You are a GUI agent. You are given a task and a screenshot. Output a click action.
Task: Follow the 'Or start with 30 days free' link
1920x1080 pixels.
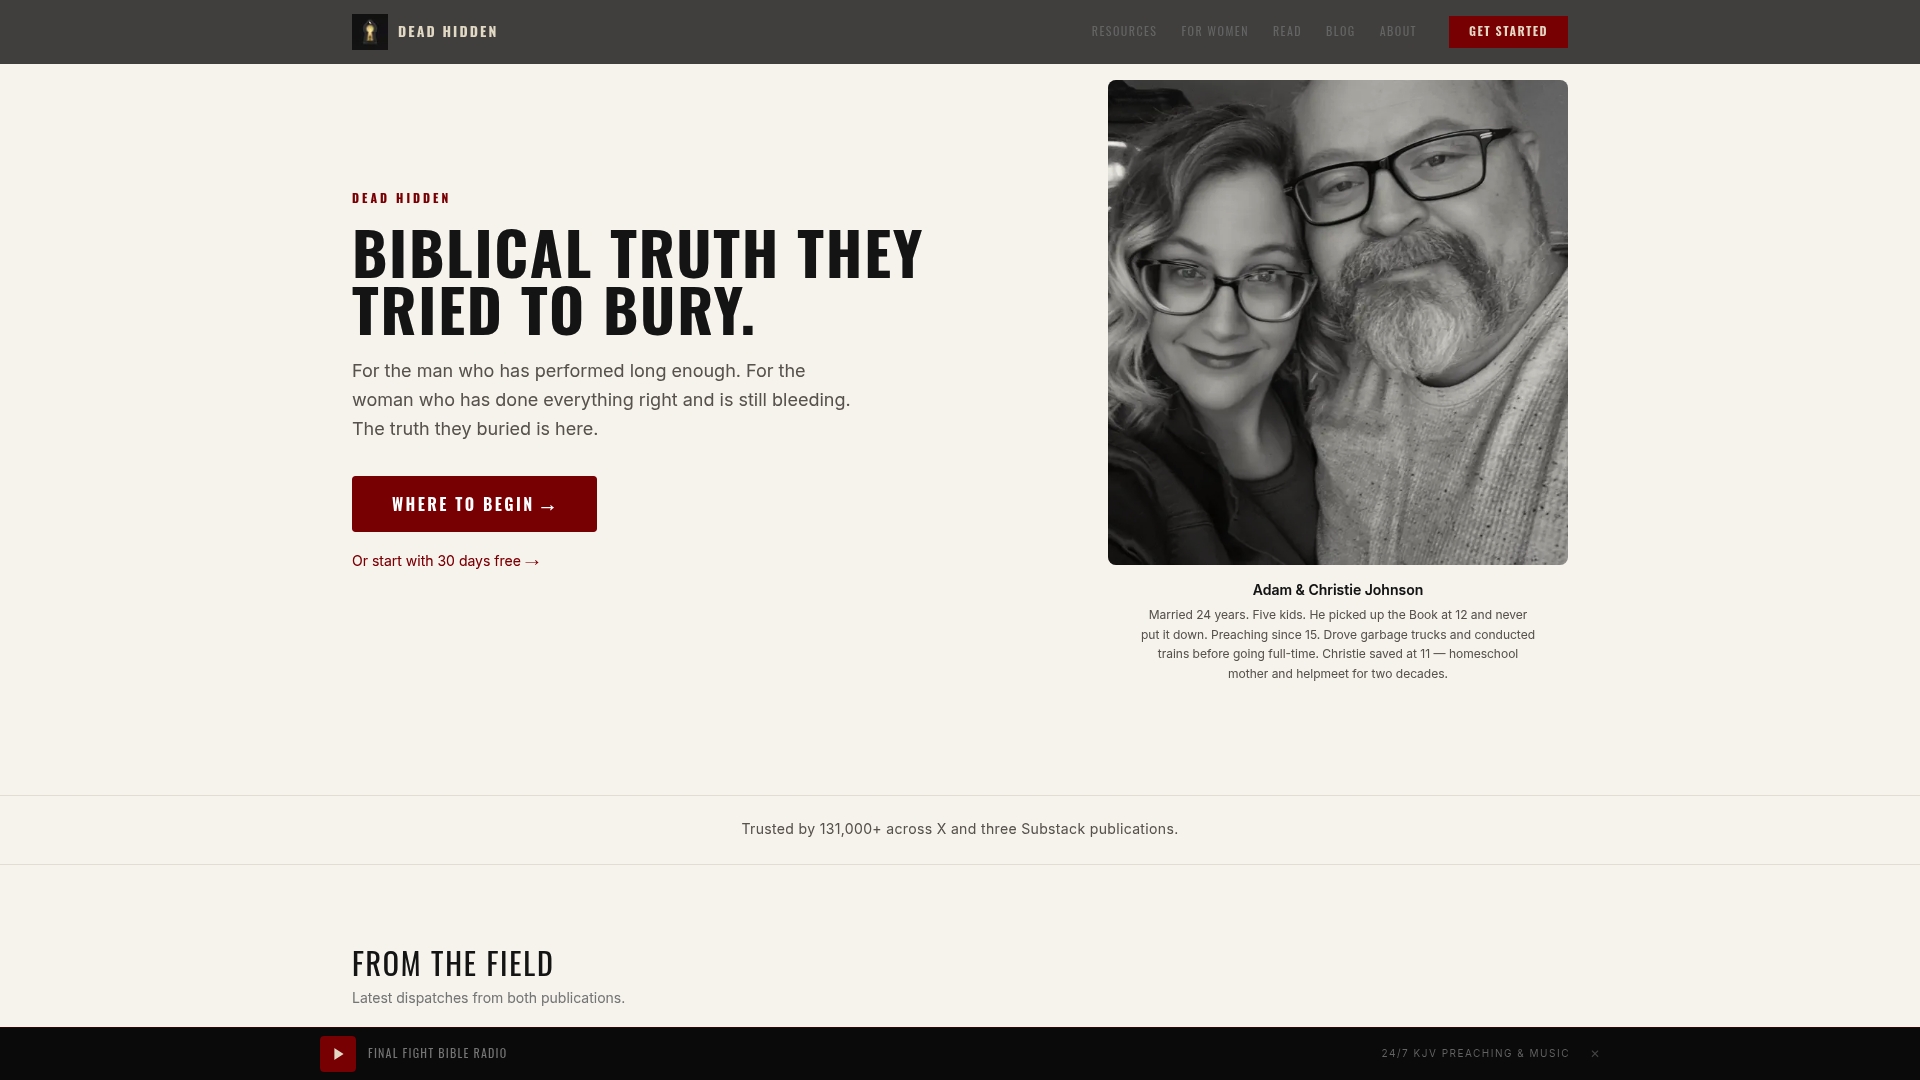(446, 561)
